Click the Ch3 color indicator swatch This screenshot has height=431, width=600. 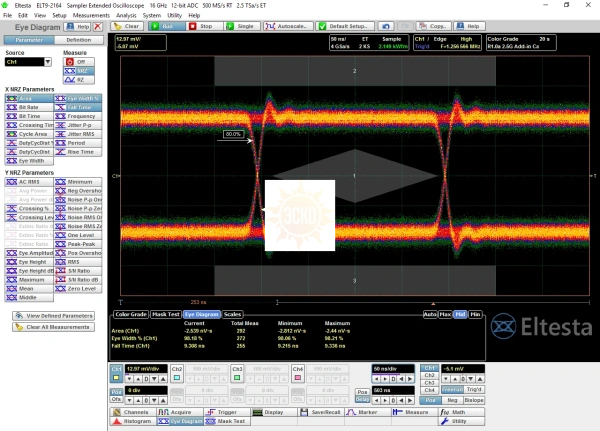[237, 379]
